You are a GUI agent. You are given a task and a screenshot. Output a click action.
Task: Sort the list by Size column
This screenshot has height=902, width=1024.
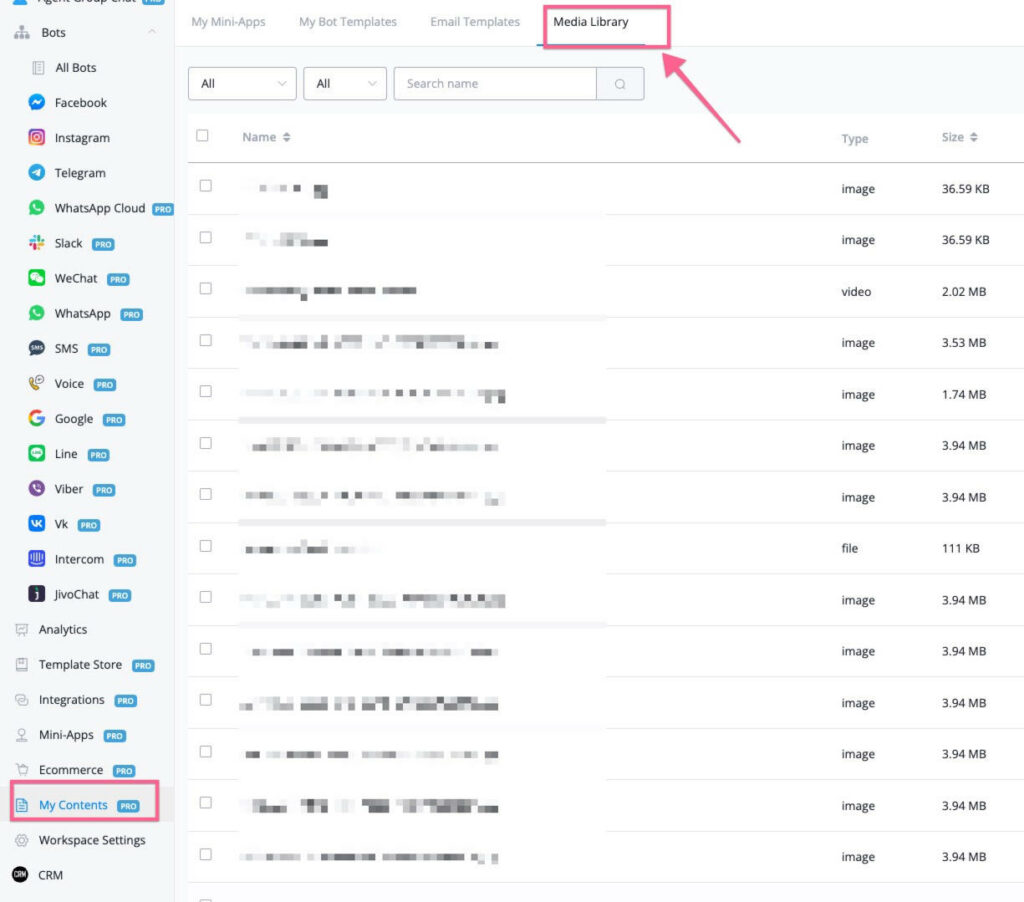(959, 138)
